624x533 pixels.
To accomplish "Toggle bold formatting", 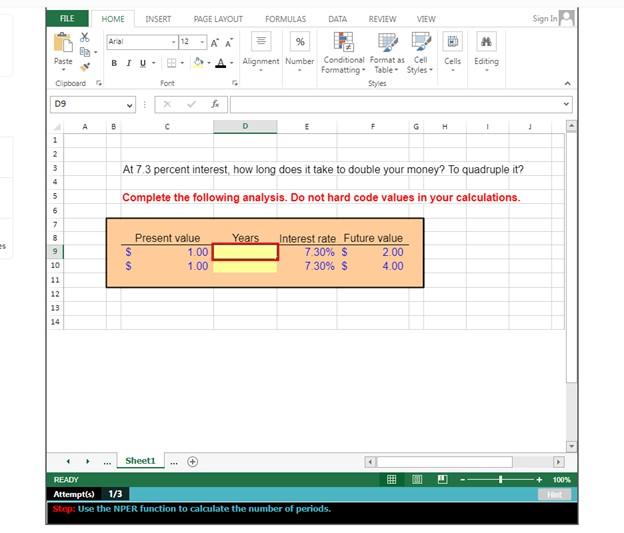I will tap(114, 63).
